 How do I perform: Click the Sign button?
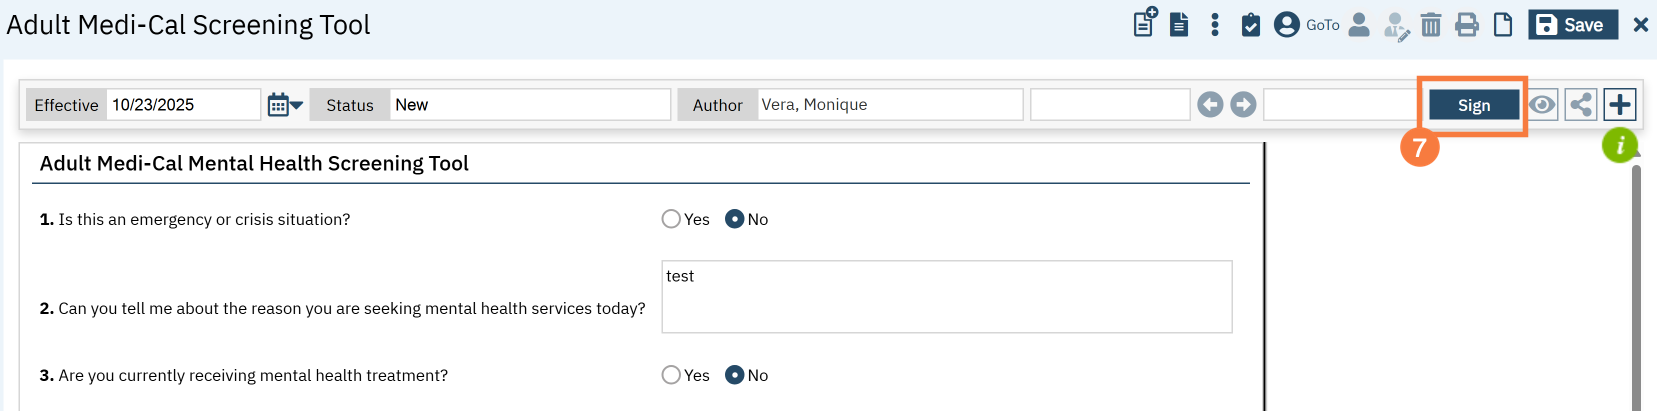(x=1474, y=105)
